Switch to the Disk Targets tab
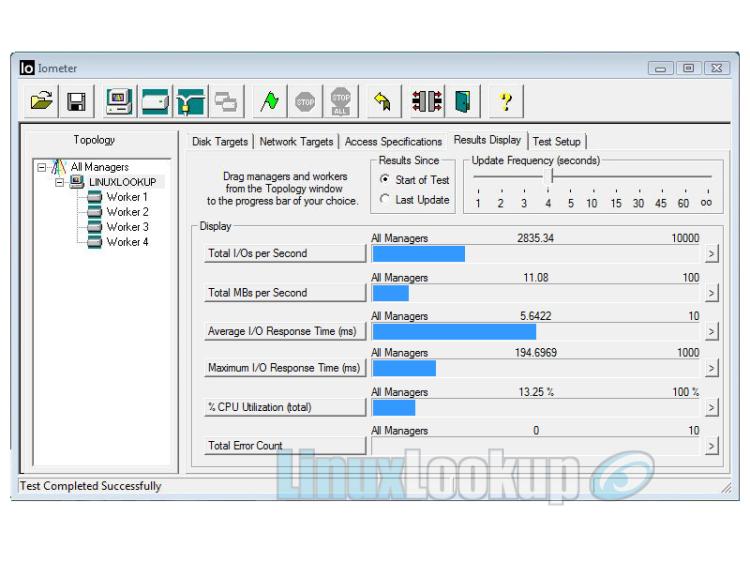The height and width of the screenshot is (563, 750). click(x=220, y=142)
